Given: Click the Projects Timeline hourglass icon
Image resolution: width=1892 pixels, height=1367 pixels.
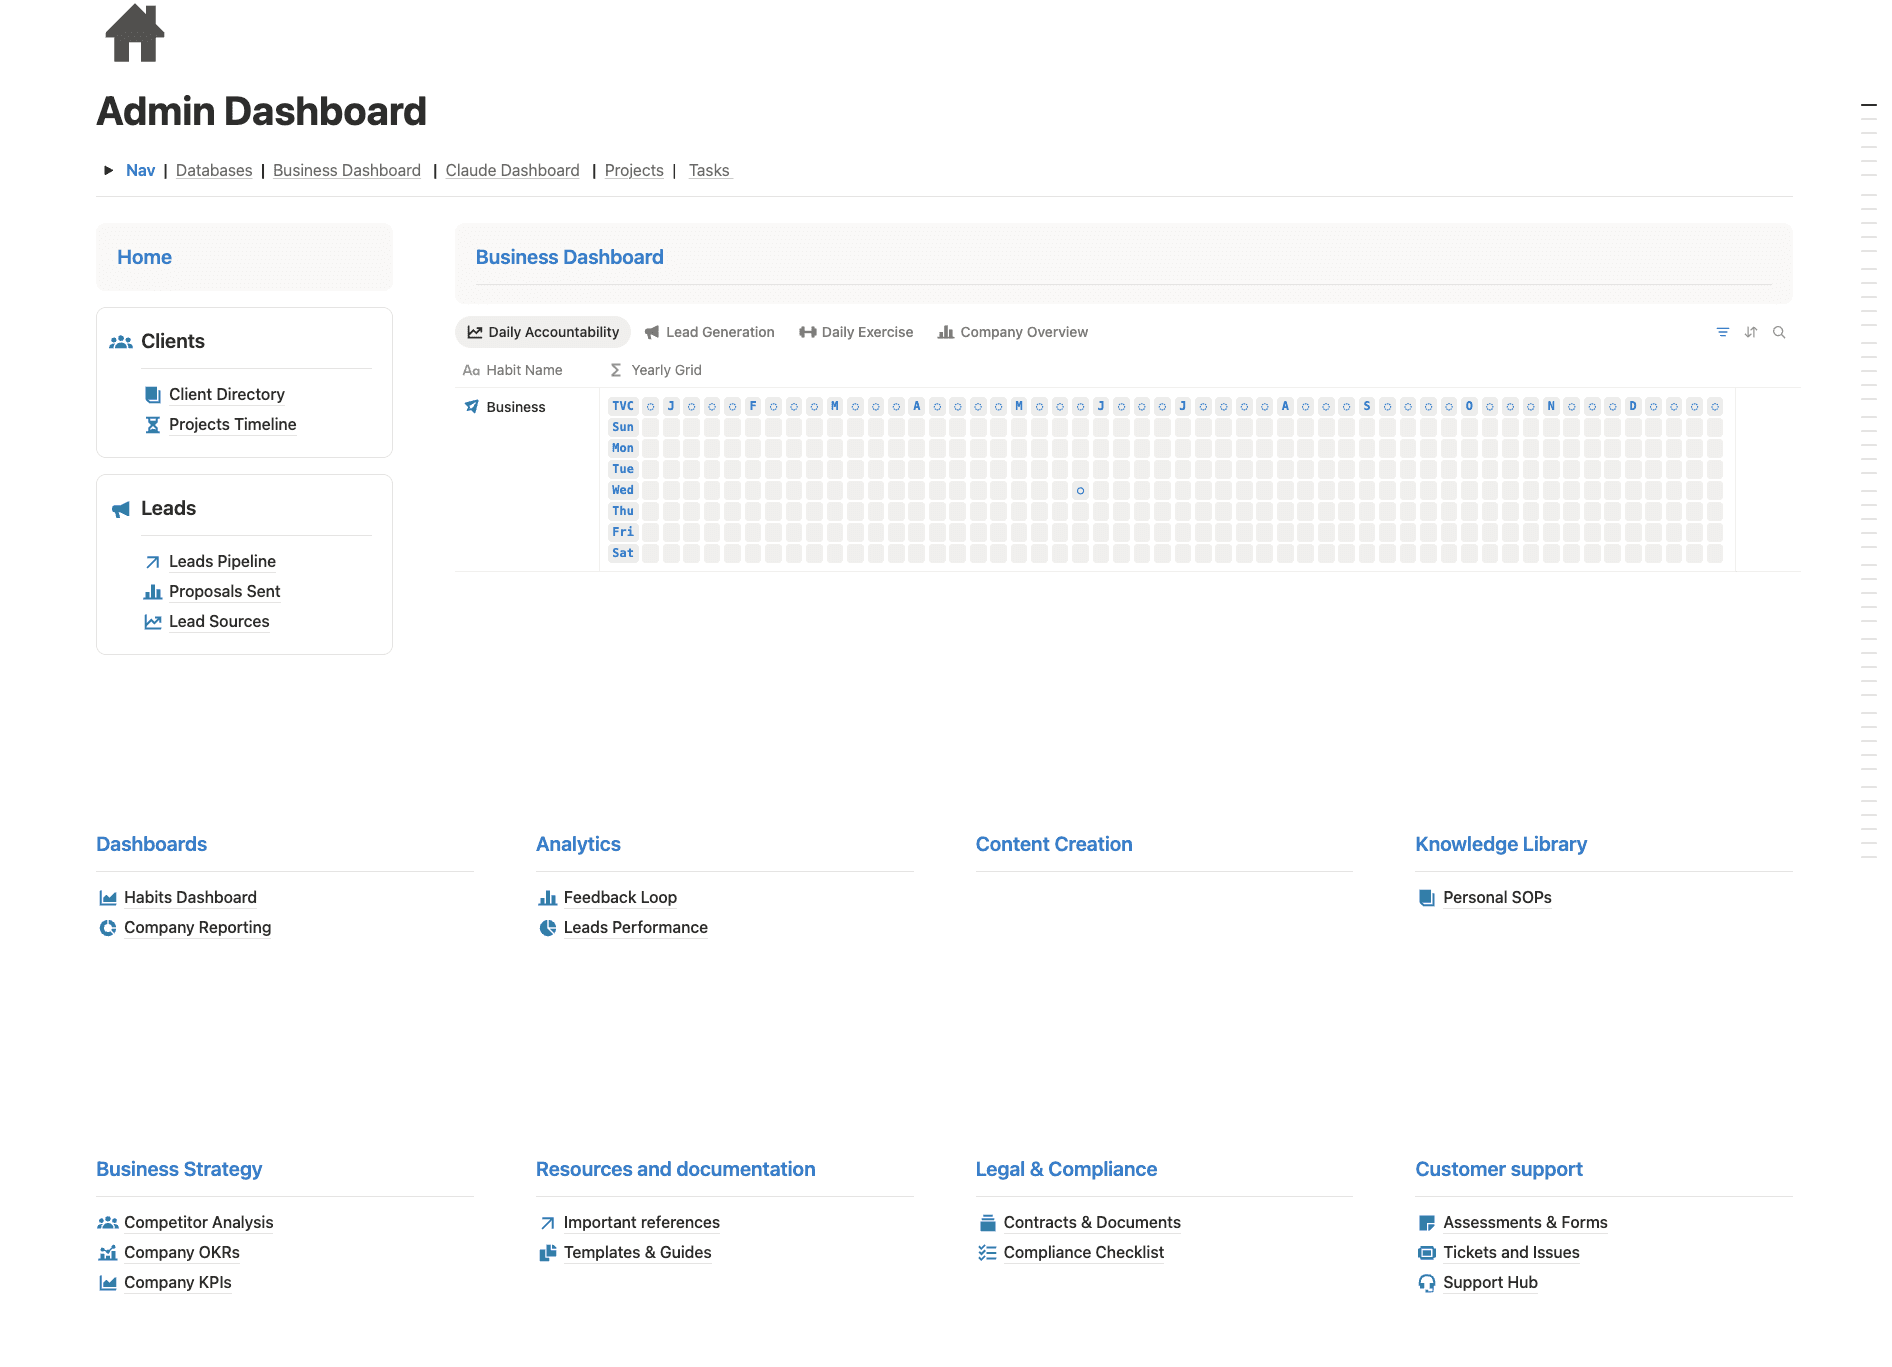Looking at the screenshot, I should (153, 424).
